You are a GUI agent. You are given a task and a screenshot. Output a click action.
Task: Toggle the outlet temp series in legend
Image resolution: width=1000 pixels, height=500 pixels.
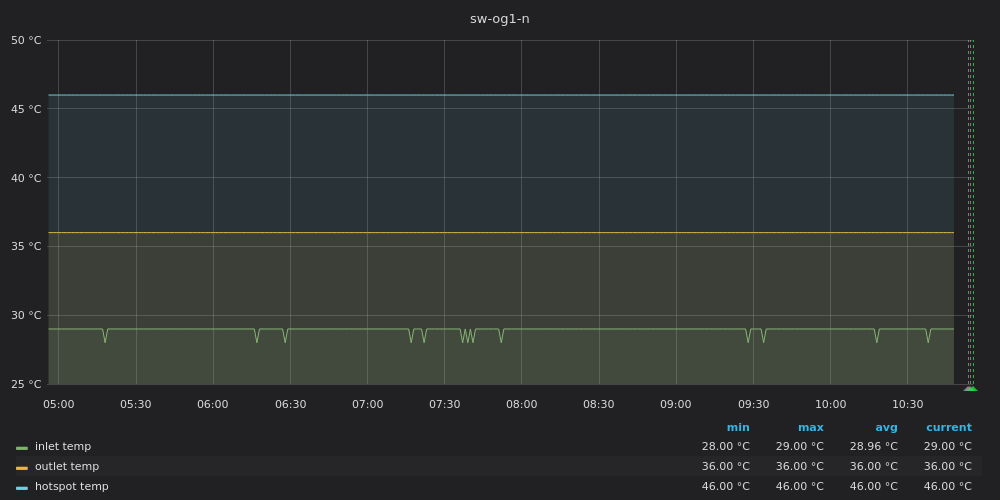(x=67, y=467)
